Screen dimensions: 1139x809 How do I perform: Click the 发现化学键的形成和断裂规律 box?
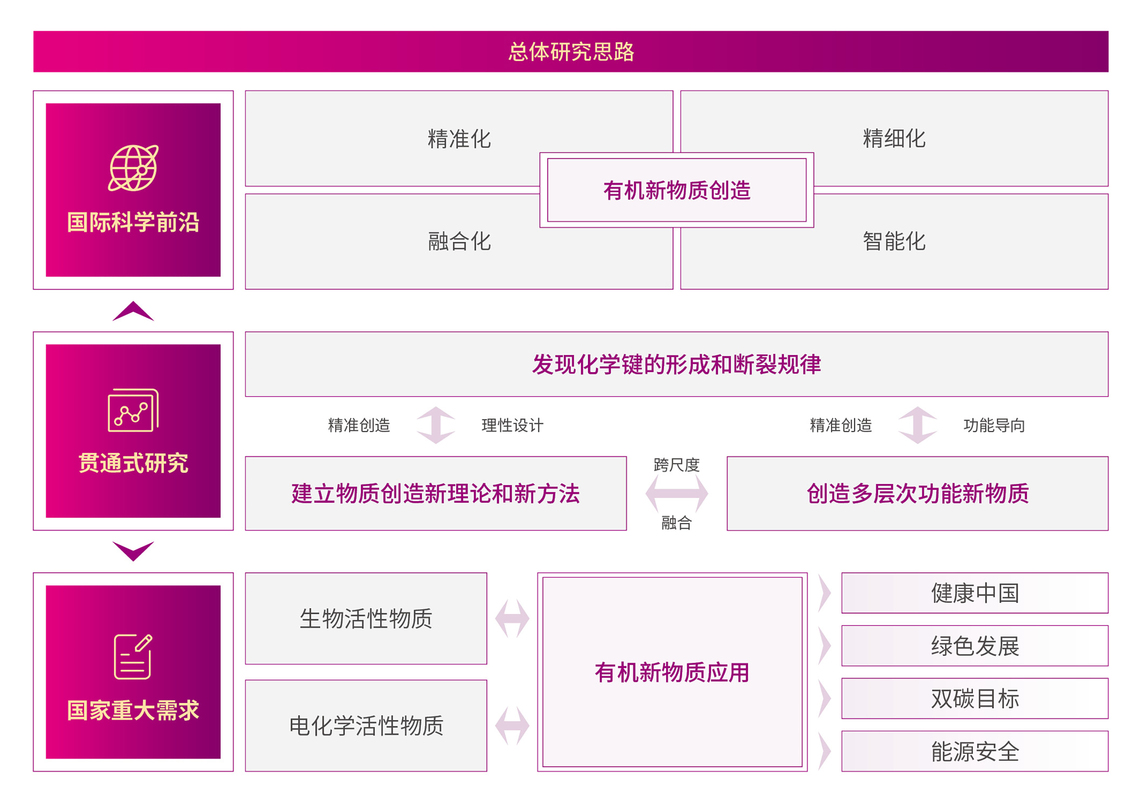click(x=676, y=364)
